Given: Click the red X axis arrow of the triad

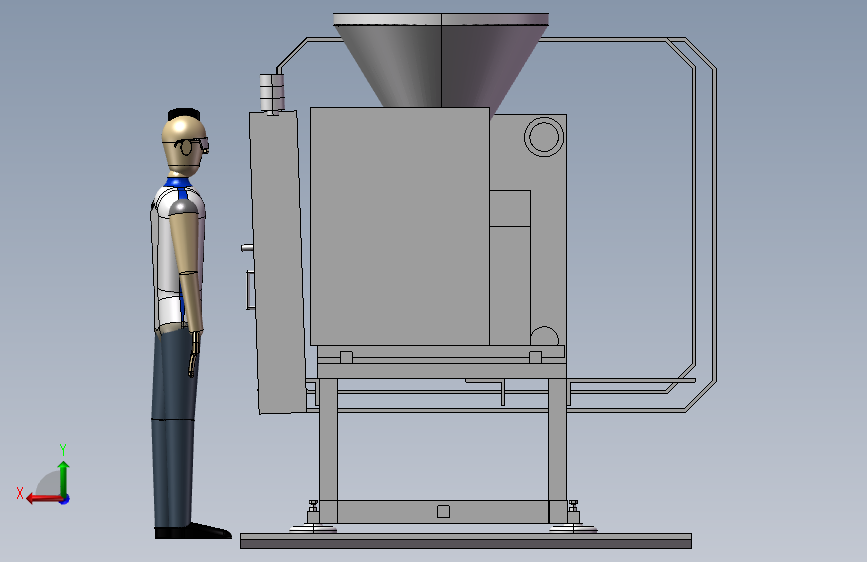Looking at the screenshot, I should tap(43, 499).
